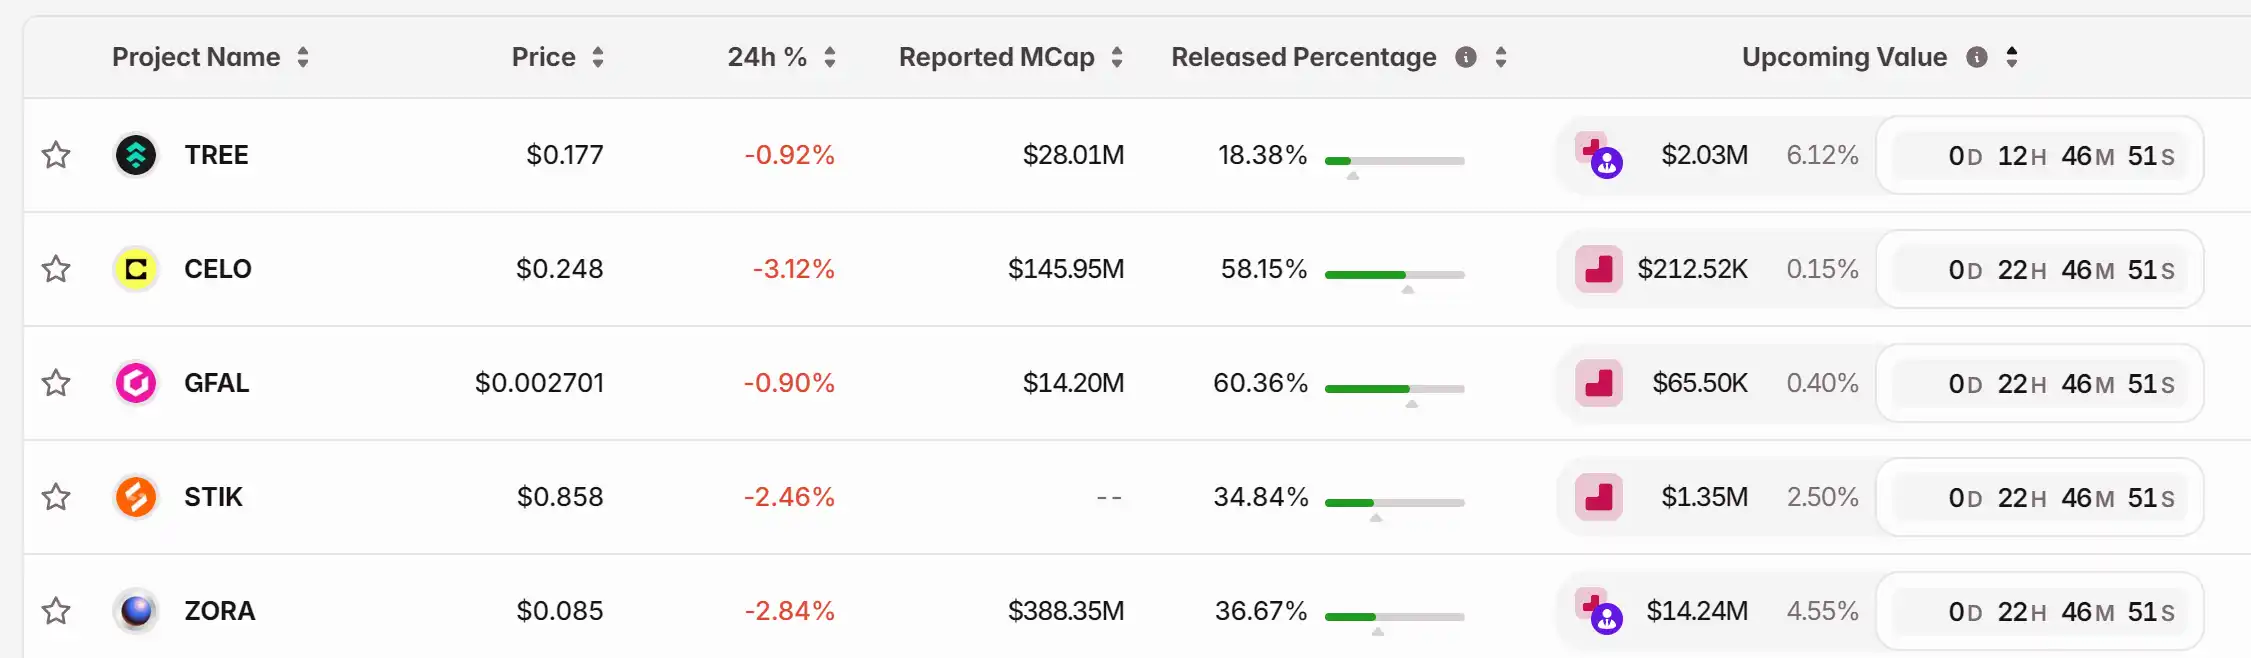Click the pink unlock type icon on CELO row

click(x=1599, y=269)
